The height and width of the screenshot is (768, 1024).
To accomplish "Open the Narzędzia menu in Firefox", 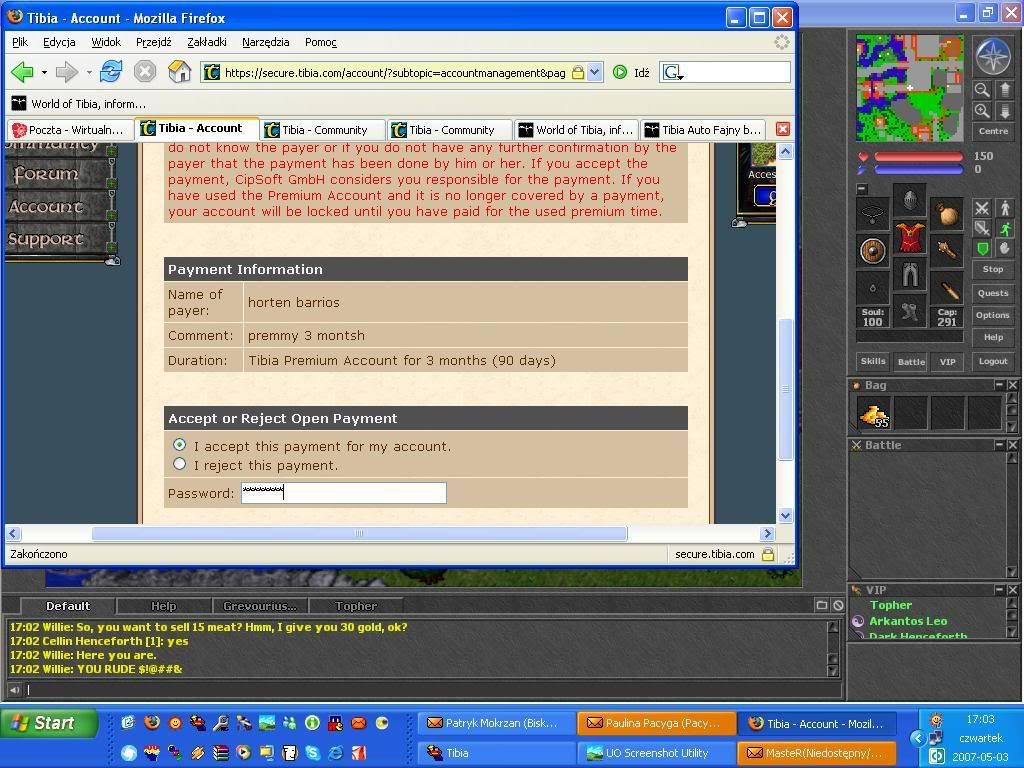I will coord(265,42).
